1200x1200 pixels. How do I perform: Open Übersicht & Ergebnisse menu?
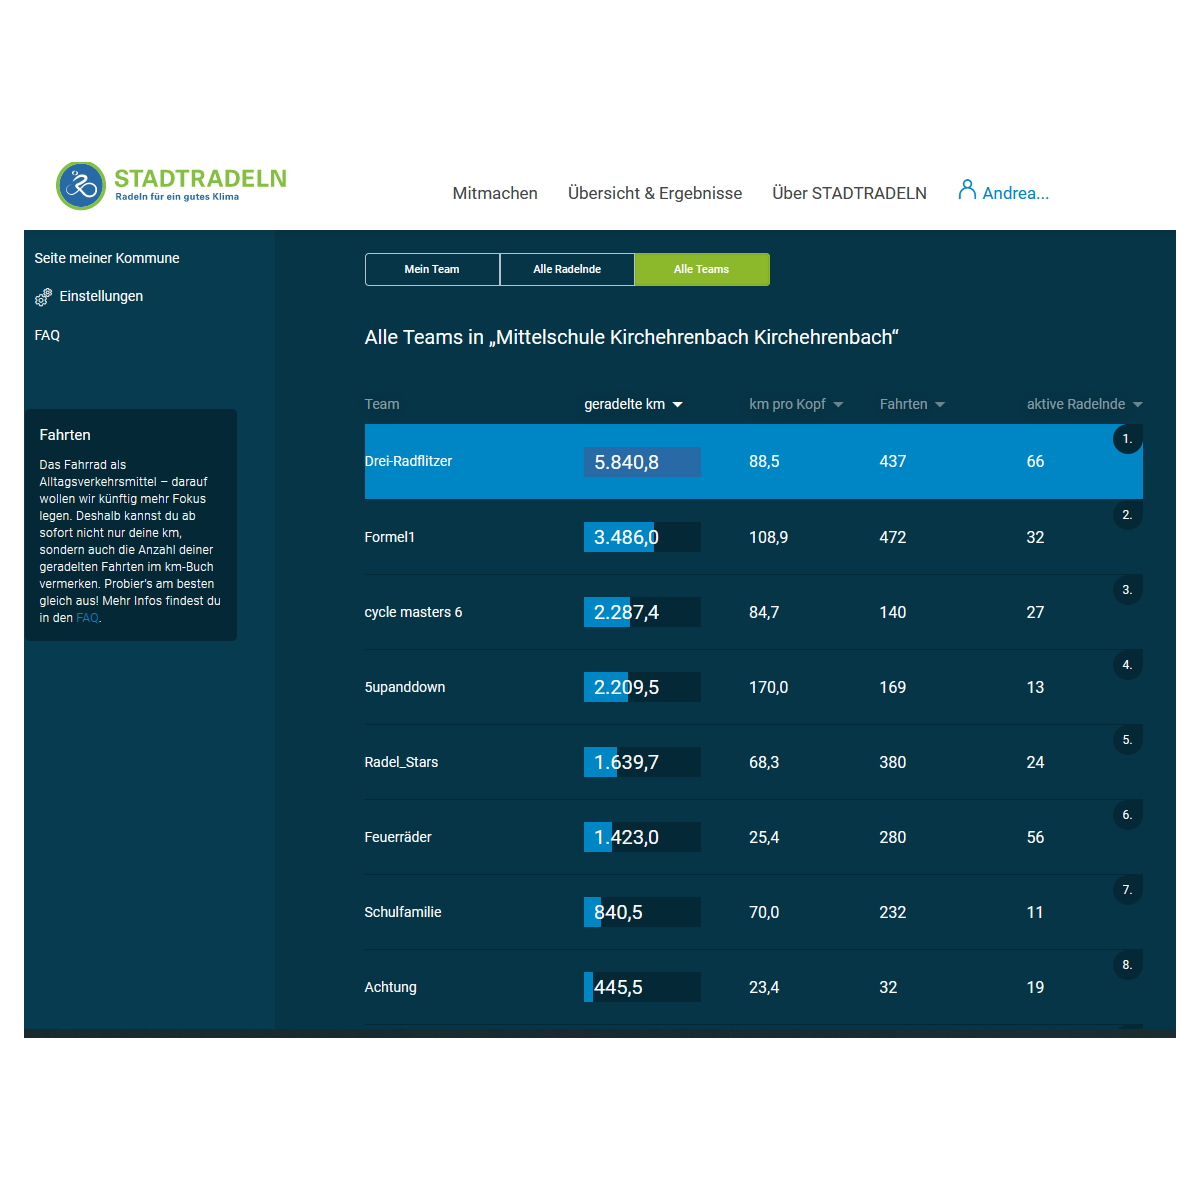655,193
